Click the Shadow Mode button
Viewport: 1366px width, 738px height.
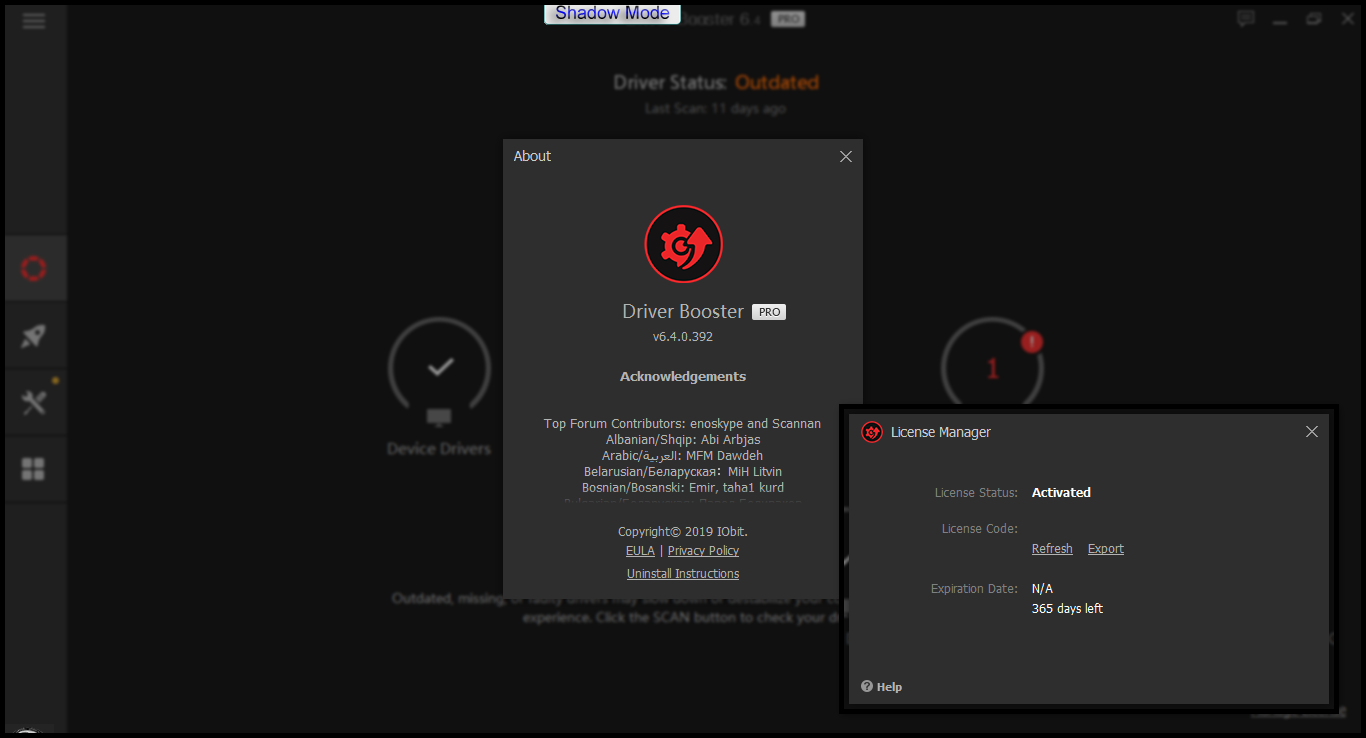pos(613,13)
